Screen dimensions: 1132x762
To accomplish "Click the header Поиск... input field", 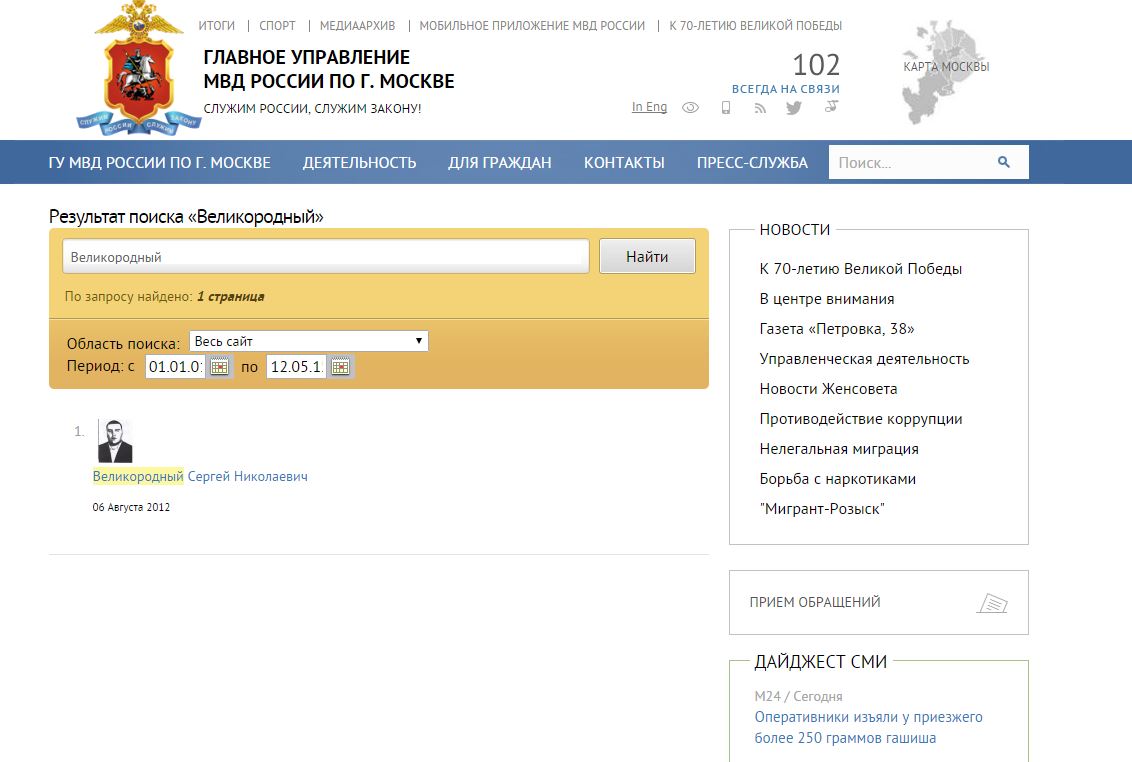I will coord(913,163).
